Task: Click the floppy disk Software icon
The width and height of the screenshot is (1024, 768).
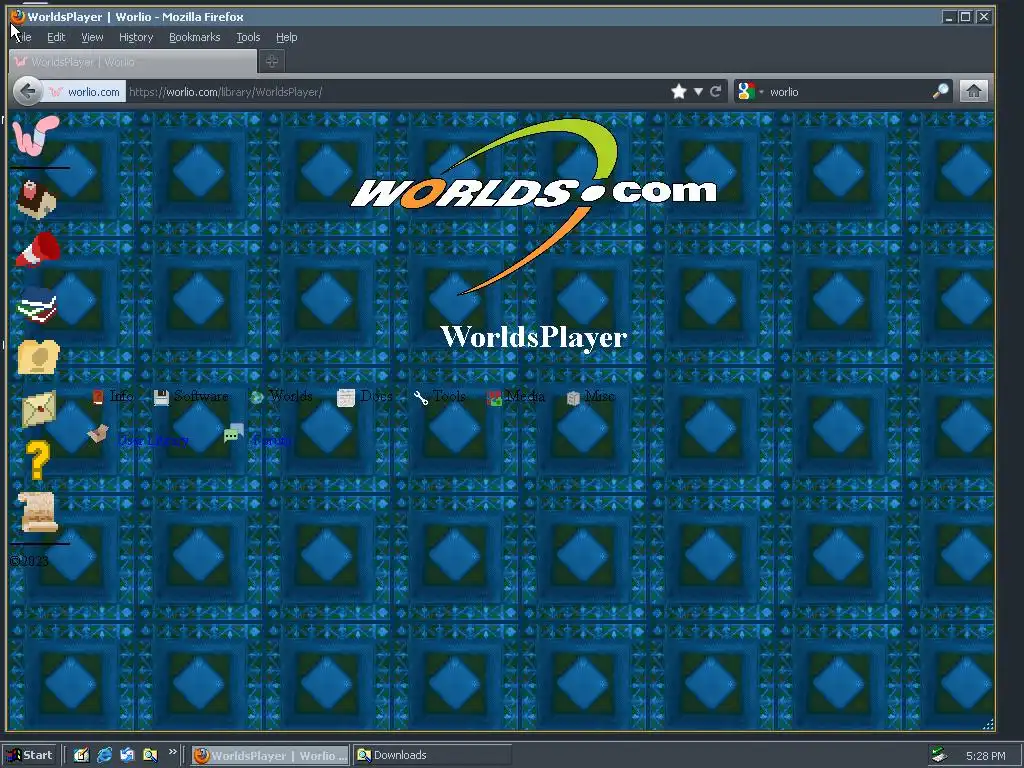Action: pos(161,397)
